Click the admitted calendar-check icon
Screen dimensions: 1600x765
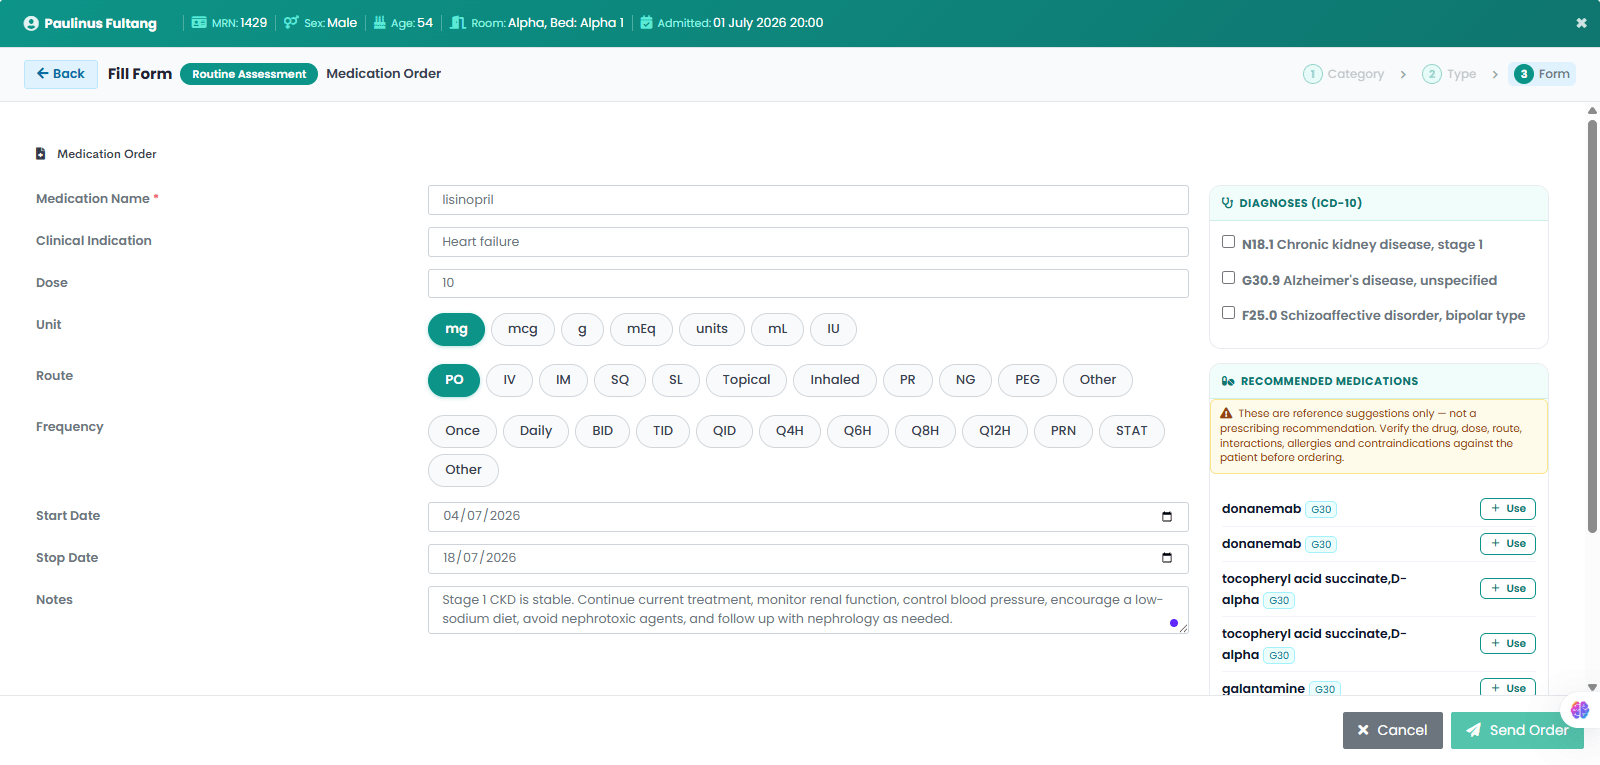[x=646, y=22]
